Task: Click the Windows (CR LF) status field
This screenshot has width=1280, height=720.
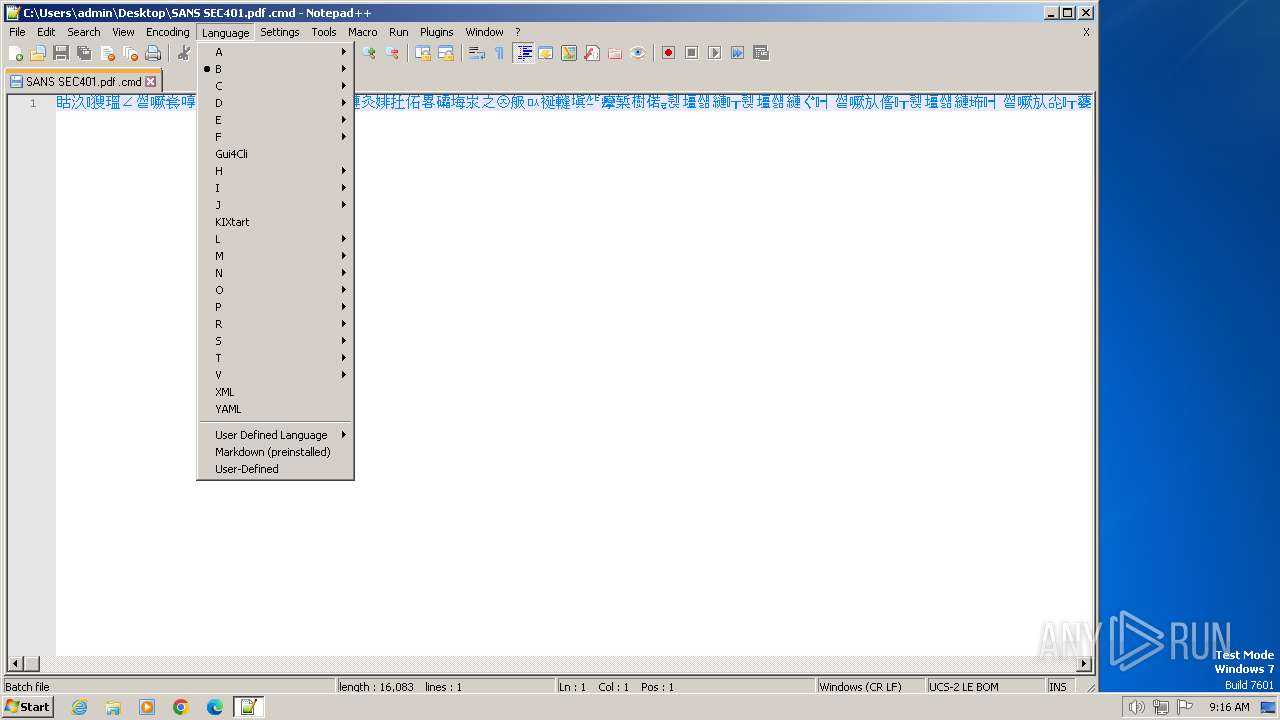Action: coord(870,687)
